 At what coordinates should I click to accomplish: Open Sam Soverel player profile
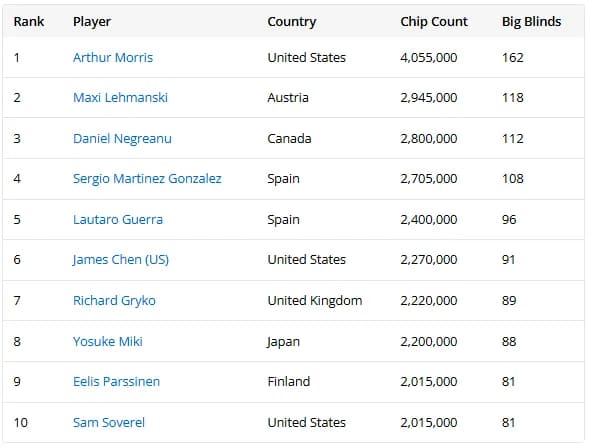click(x=109, y=422)
